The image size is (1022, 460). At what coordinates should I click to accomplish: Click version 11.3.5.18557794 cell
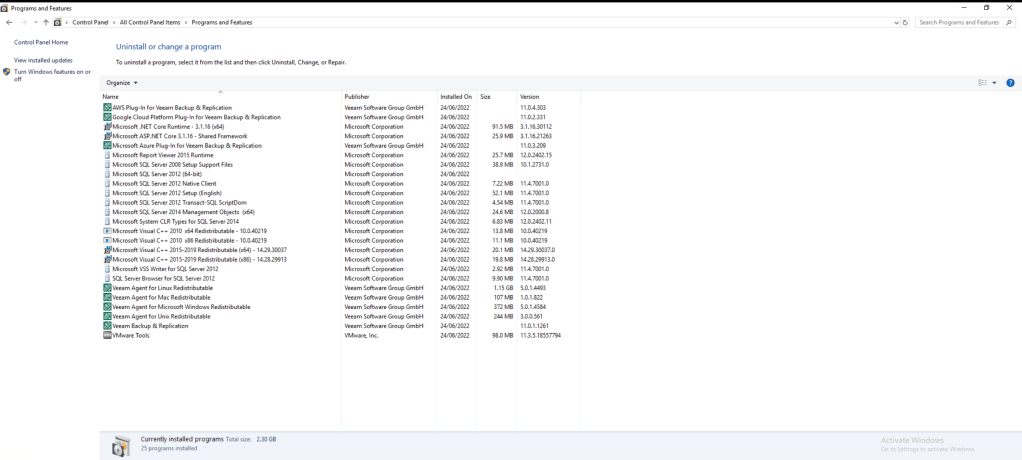click(x=540, y=336)
